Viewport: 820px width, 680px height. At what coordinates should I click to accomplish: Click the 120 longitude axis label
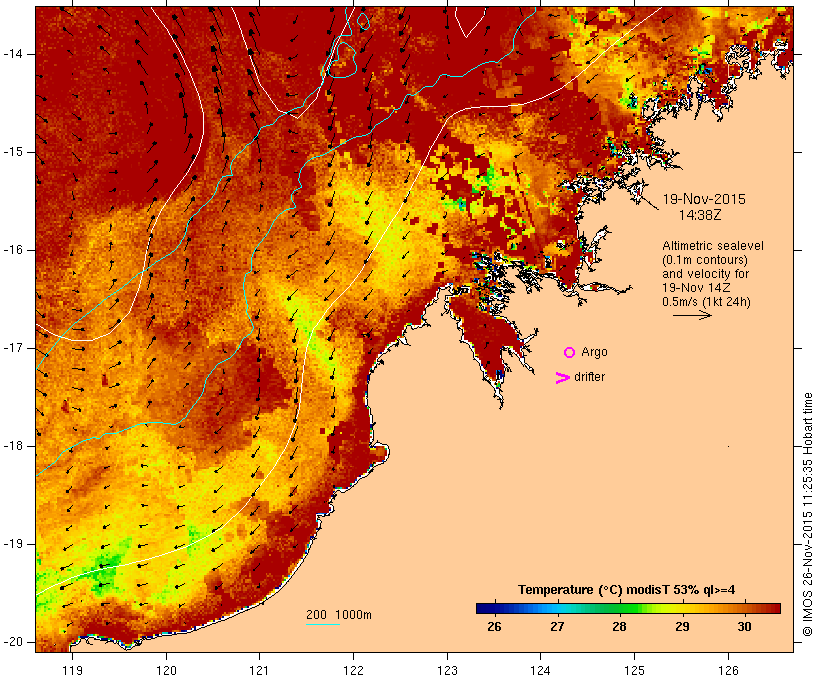(166, 670)
